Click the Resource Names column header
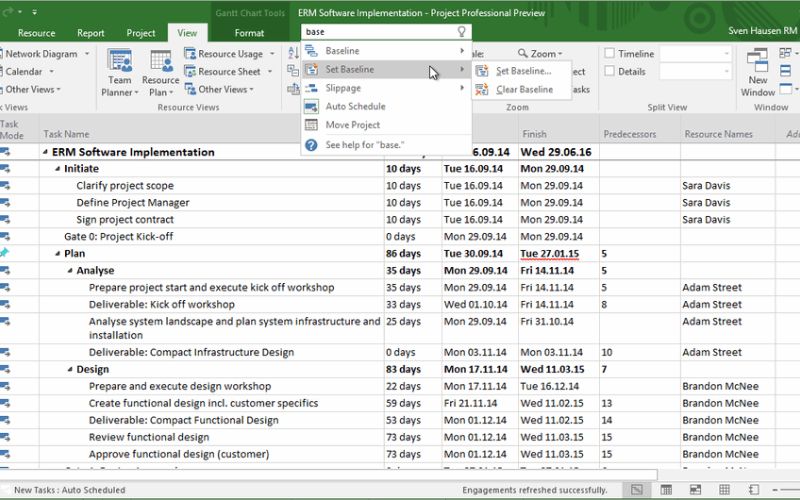 click(728, 129)
